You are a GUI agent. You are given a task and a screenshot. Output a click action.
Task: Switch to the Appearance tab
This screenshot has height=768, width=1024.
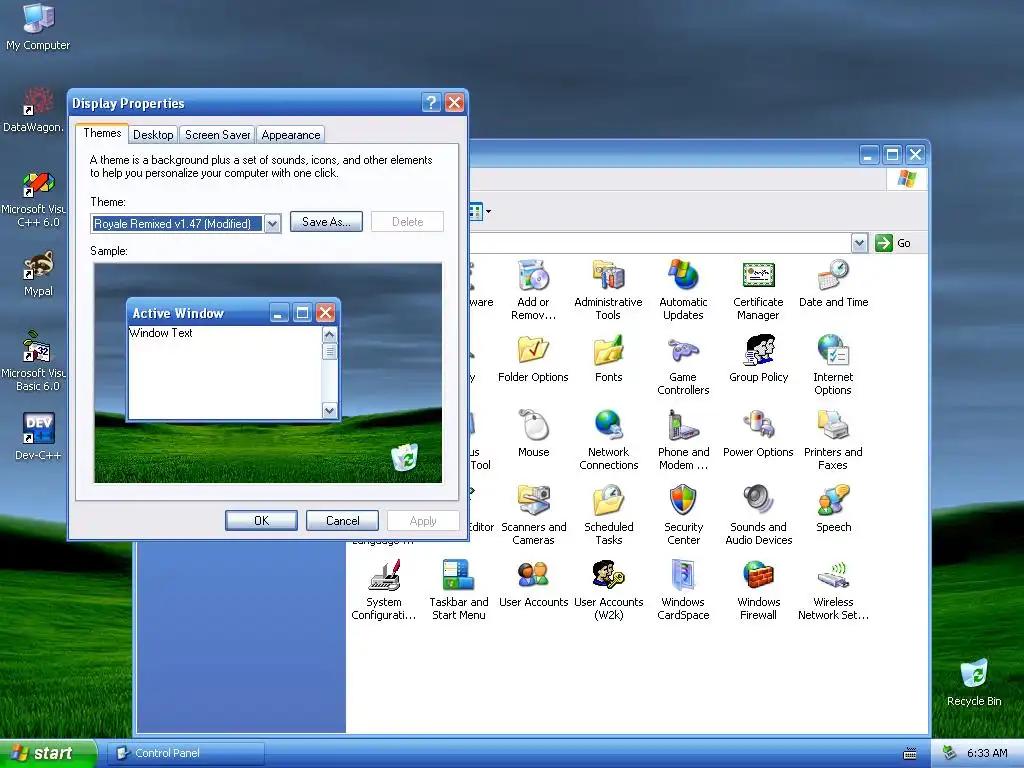tap(291, 135)
